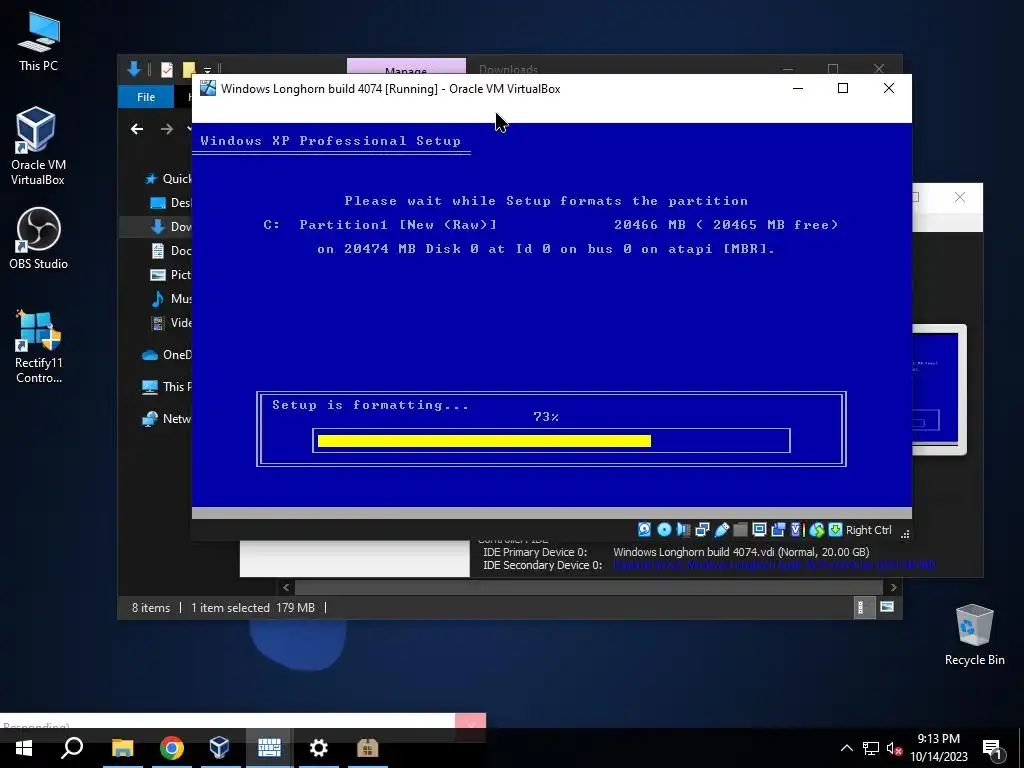Click the keyboard capture green arrow indicator

(835, 530)
